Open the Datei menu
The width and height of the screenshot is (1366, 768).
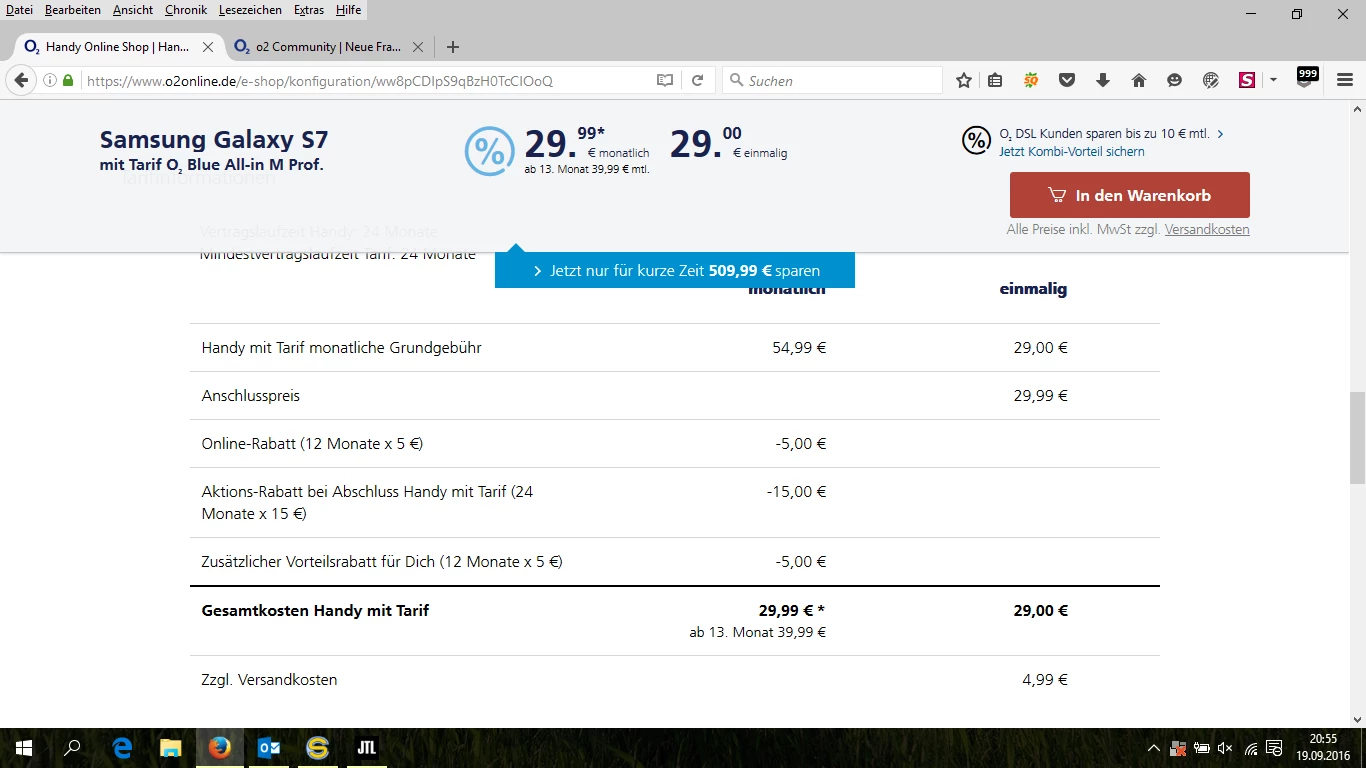[x=19, y=10]
